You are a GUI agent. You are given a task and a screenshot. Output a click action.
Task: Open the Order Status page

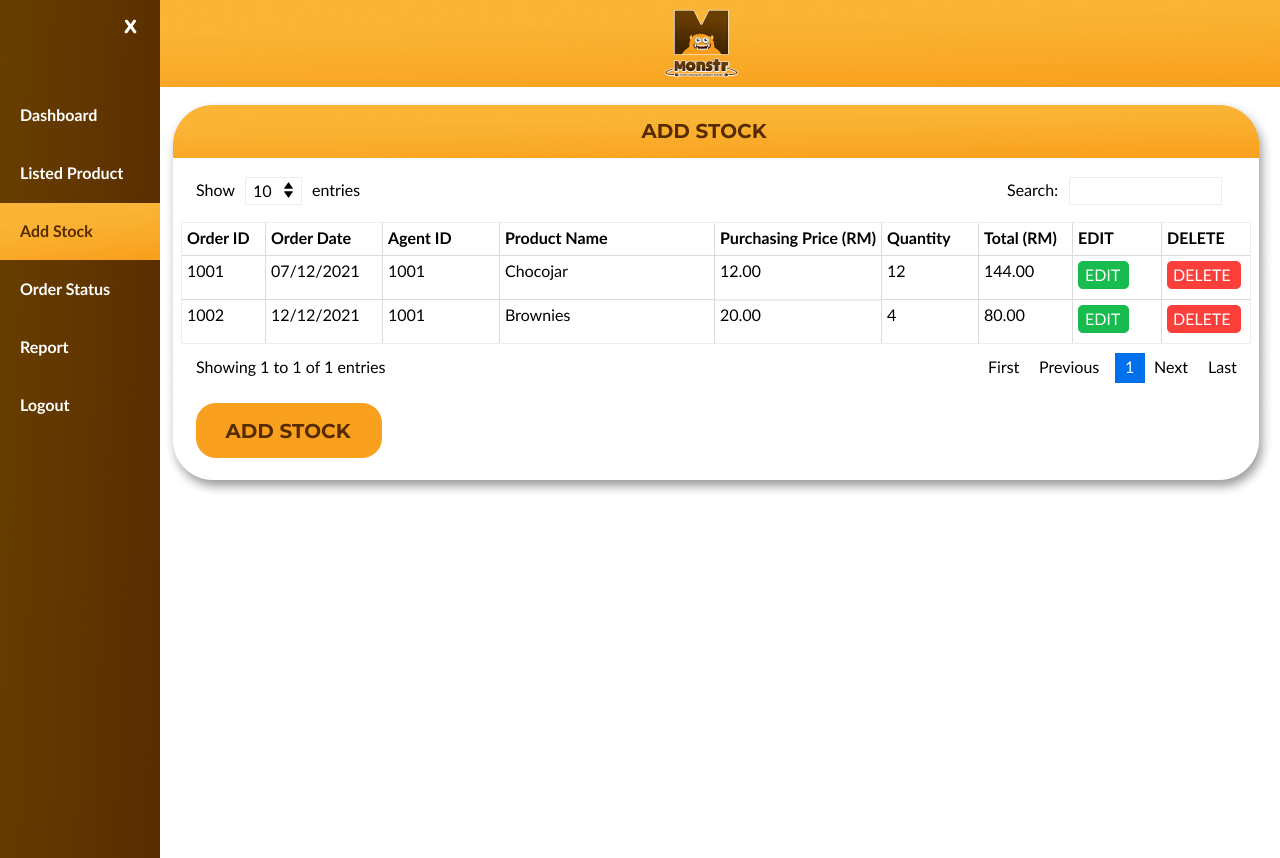[65, 289]
